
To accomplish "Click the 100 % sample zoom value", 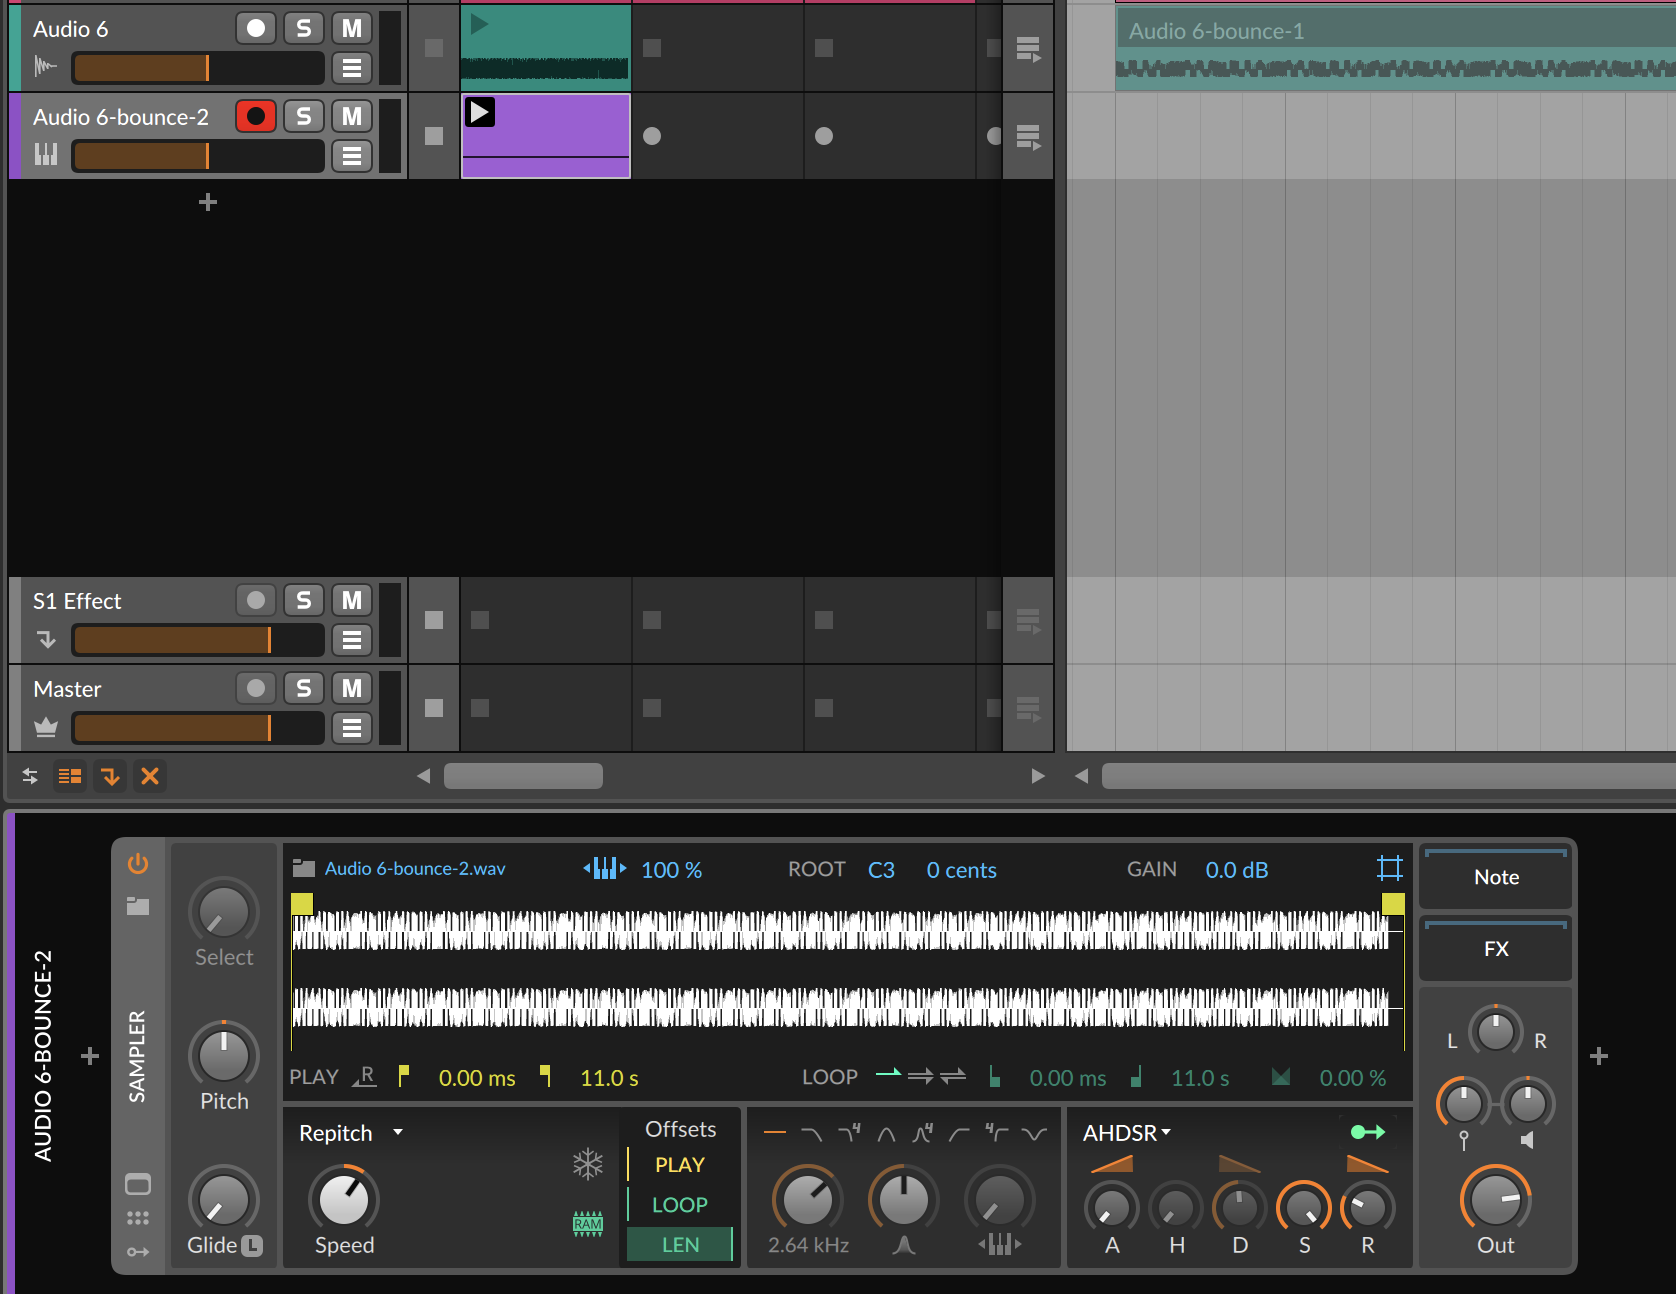I will coord(671,870).
